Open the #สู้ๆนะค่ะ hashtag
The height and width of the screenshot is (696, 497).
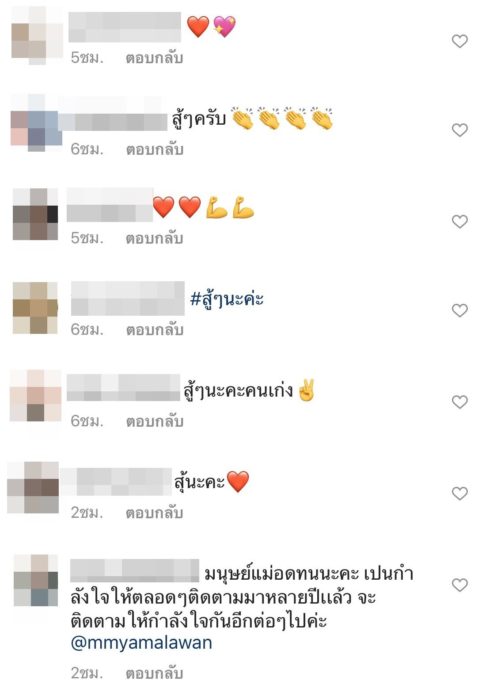click(227, 299)
